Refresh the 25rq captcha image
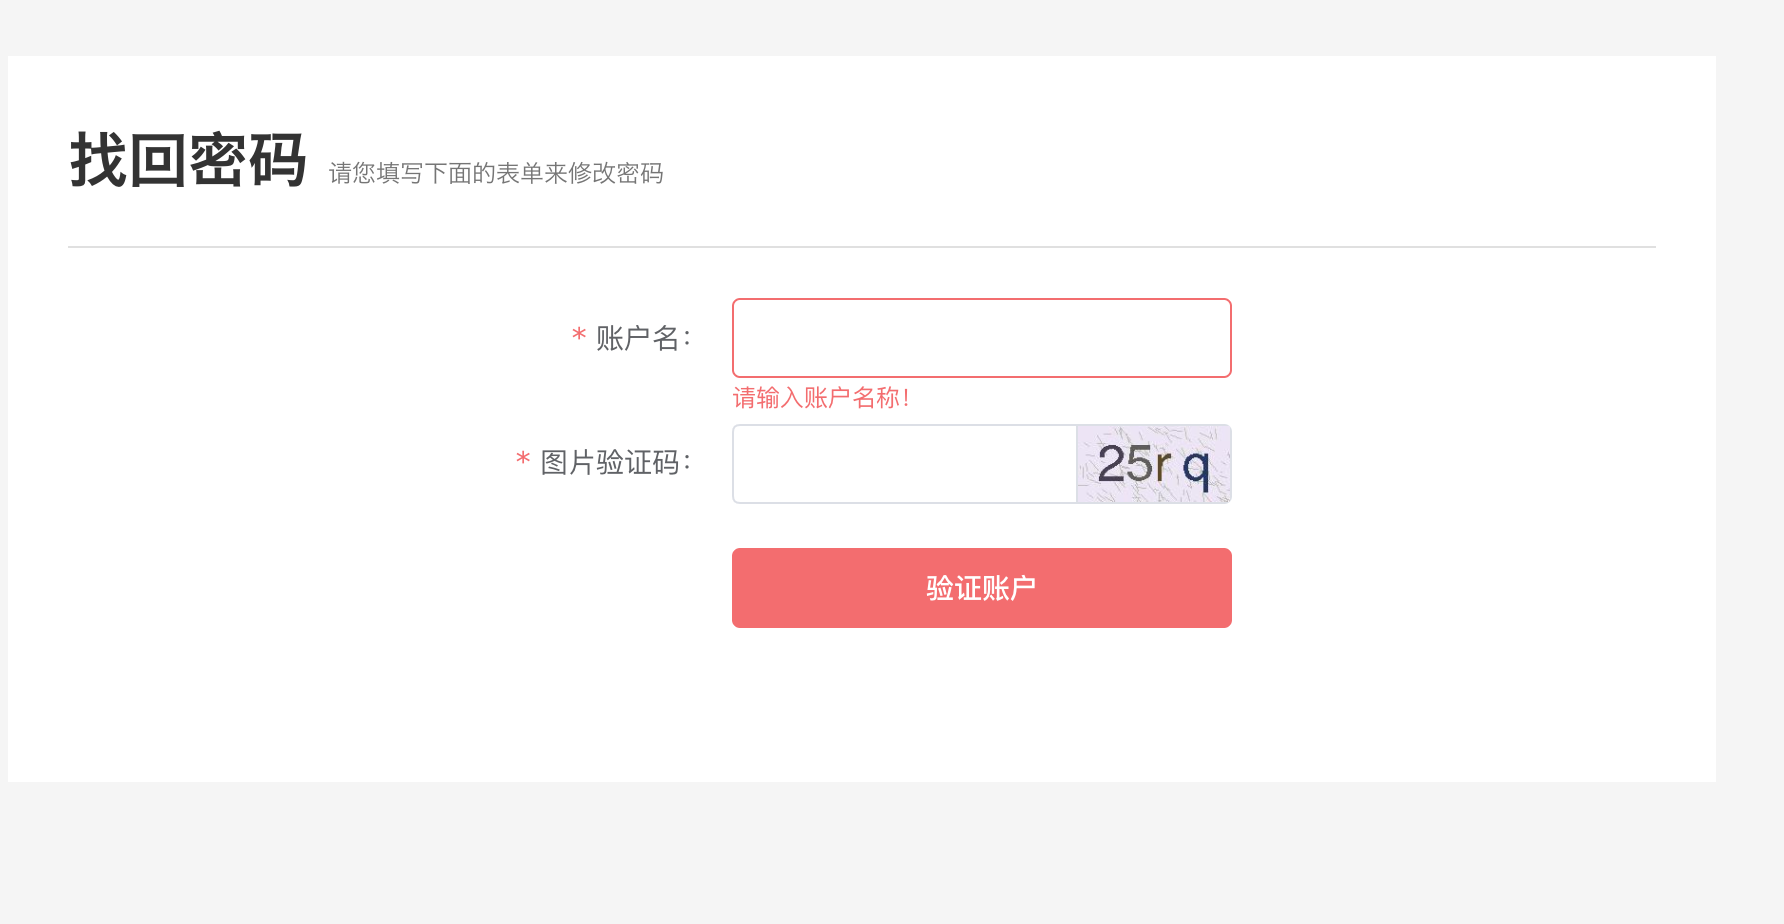The width and height of the screenshot is (1784, 924). [1154, 464]
